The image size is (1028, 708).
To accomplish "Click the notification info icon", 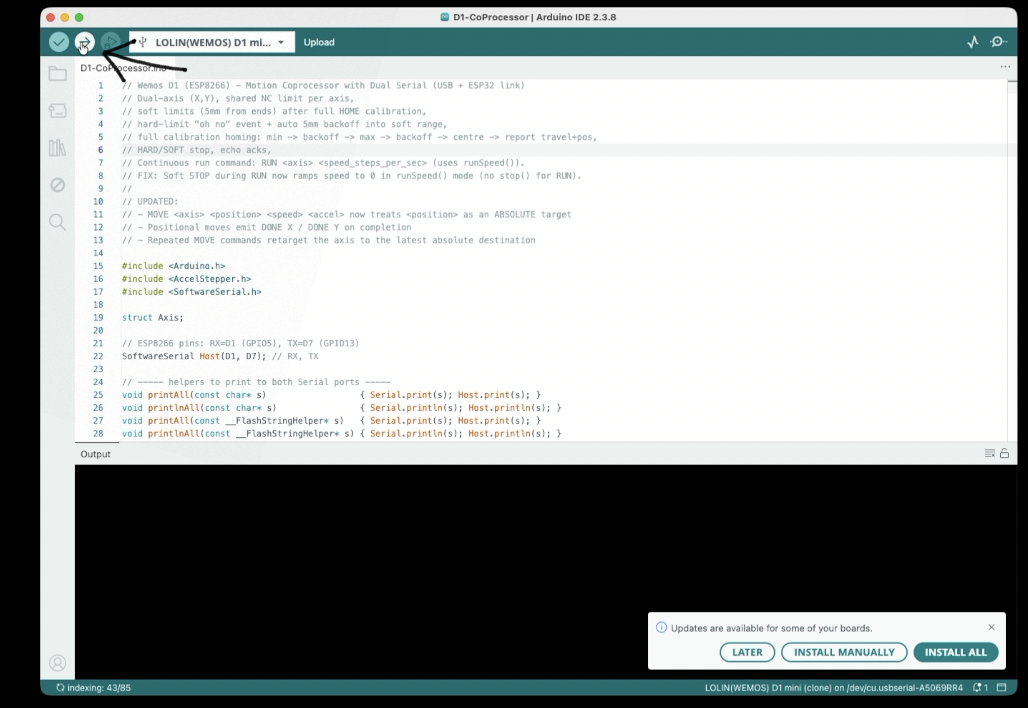I will 662,627.
